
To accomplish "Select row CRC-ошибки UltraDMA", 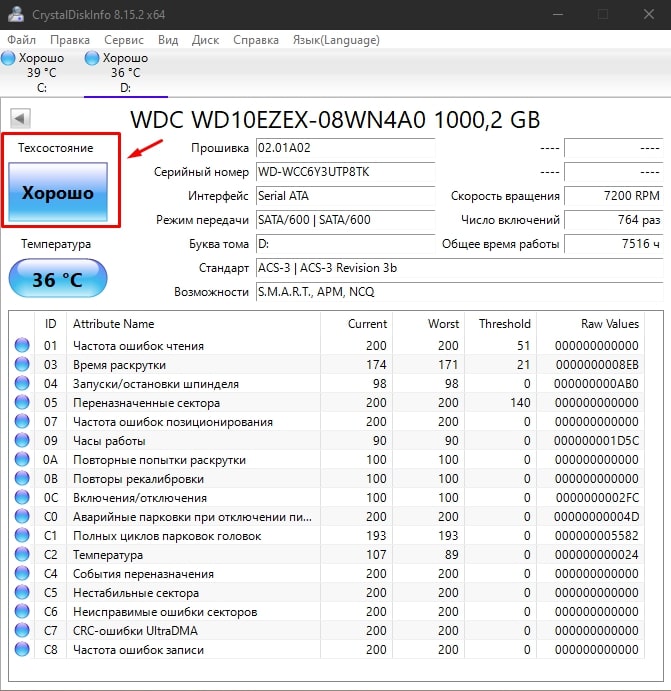I will pyautogui.click(x=326, y=631).
